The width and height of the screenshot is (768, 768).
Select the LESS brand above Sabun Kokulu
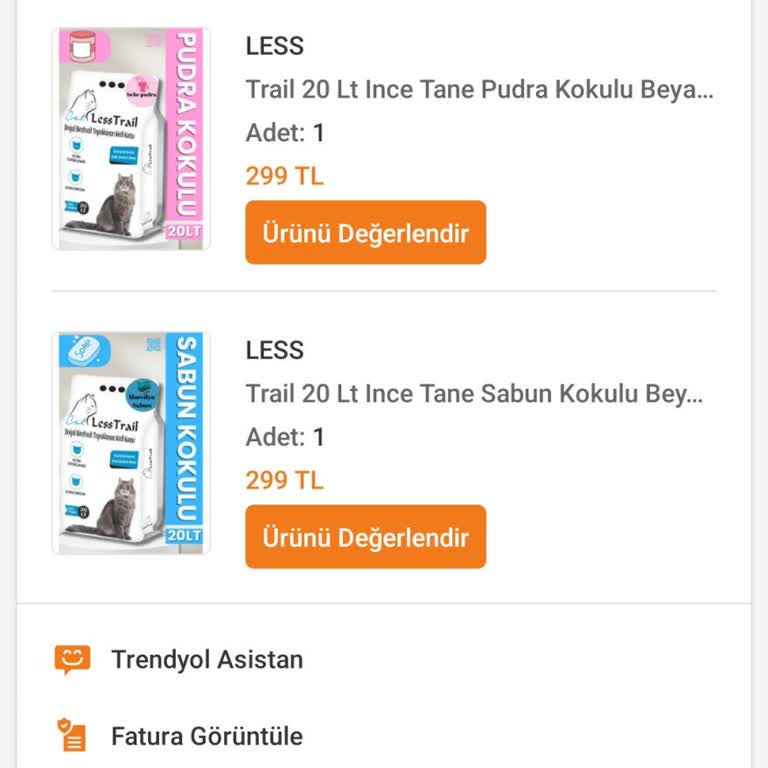point(274,350)
